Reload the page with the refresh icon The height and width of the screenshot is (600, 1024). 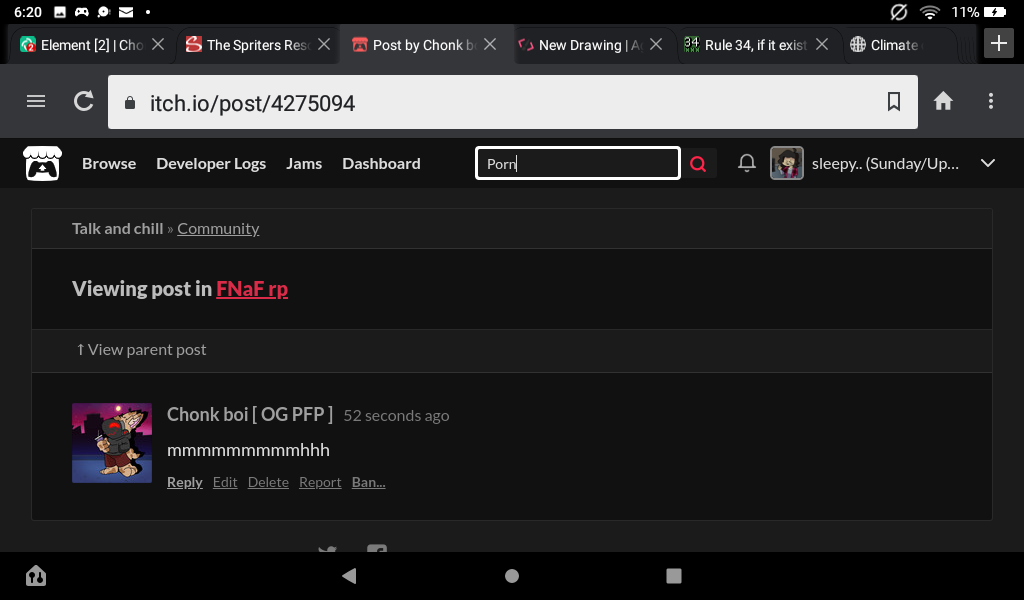point(84,101)
